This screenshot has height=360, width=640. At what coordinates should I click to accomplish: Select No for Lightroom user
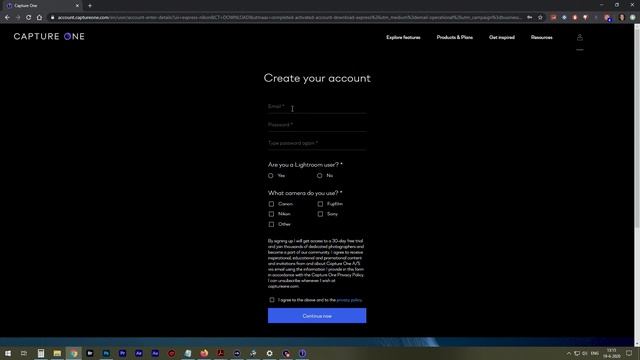click(320, 176)
